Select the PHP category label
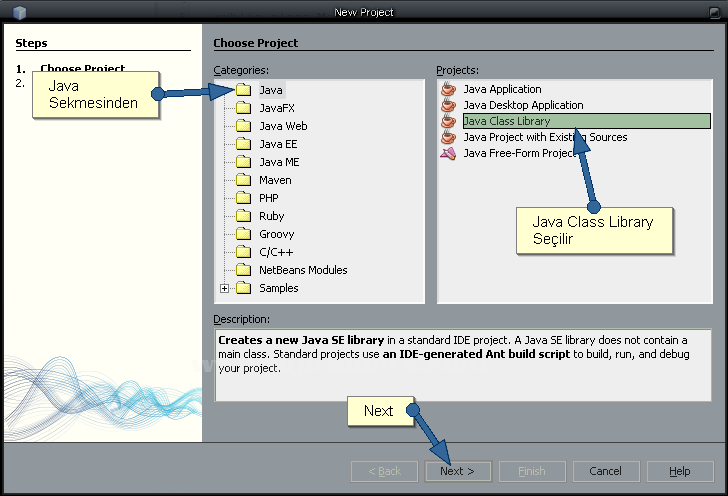728x496 pixels. point(269,198)
